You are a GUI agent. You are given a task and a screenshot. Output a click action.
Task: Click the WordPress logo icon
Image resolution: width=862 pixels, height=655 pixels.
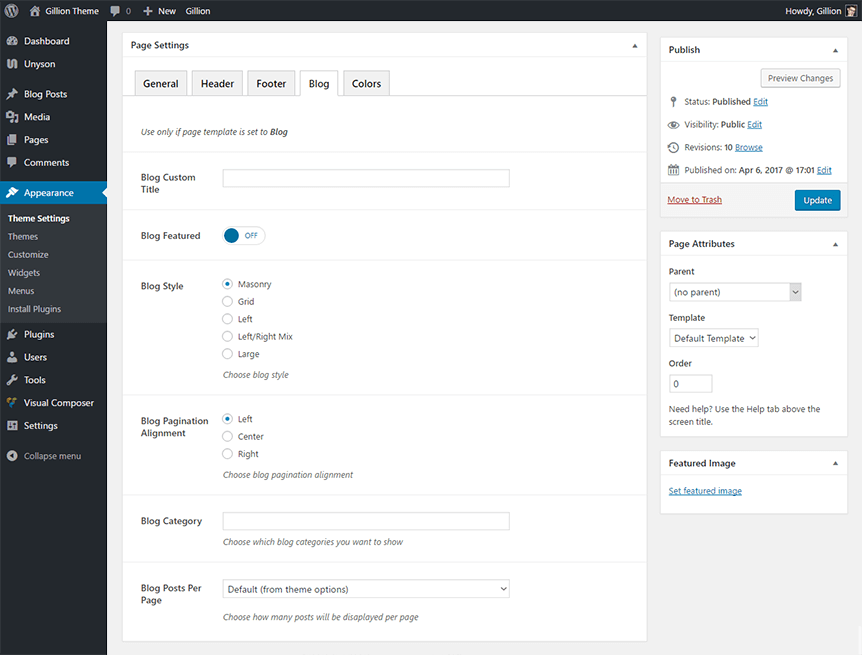pyautogui.click(x=12, y=11)
